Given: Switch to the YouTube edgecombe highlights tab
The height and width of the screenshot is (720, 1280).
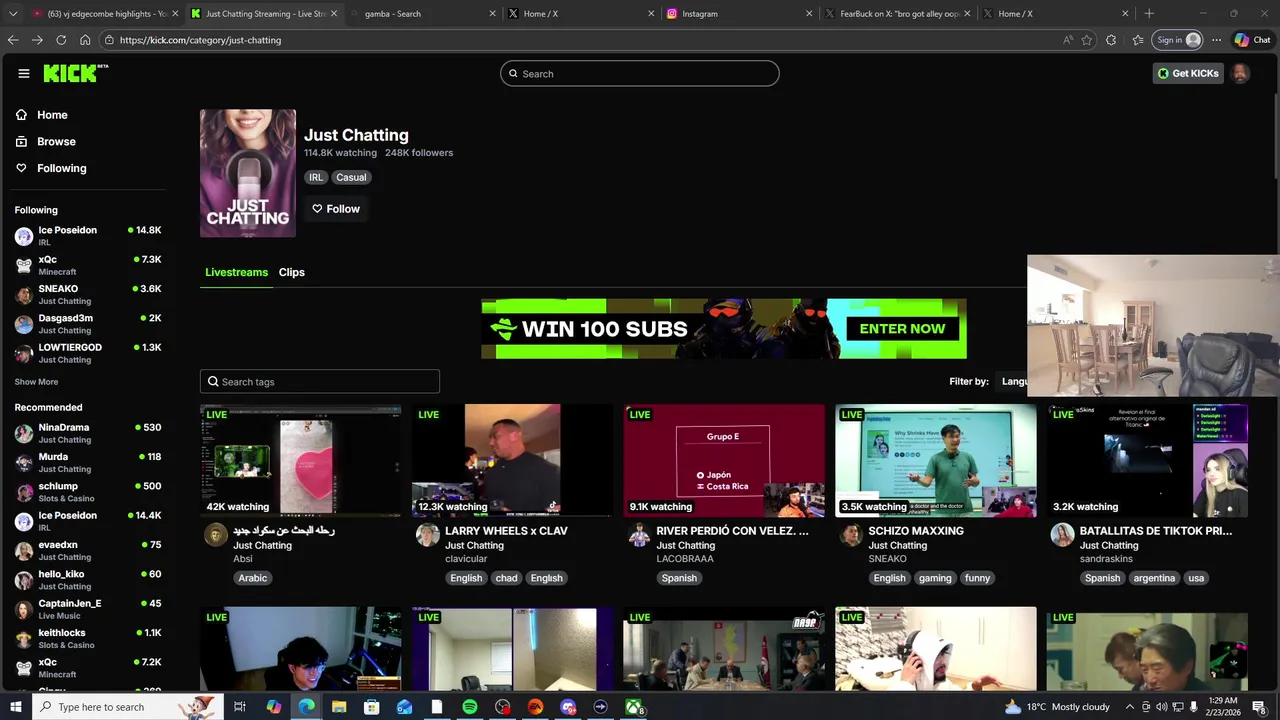Looking at the screenshot, I should (x=103, y=14).
